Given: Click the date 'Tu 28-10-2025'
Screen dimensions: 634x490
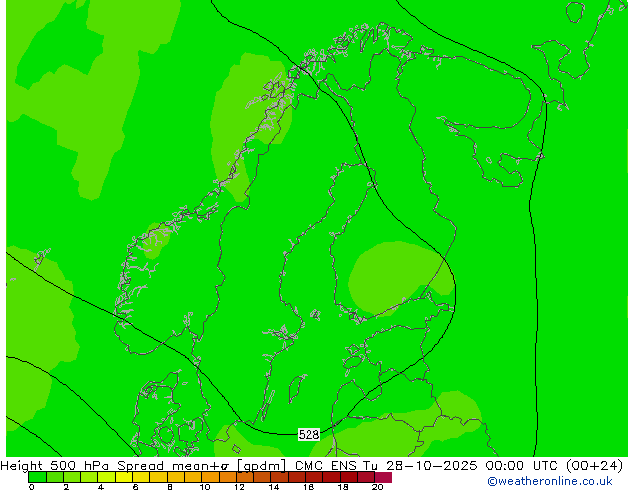Looking at the screenshot, I should pos(420,465).
